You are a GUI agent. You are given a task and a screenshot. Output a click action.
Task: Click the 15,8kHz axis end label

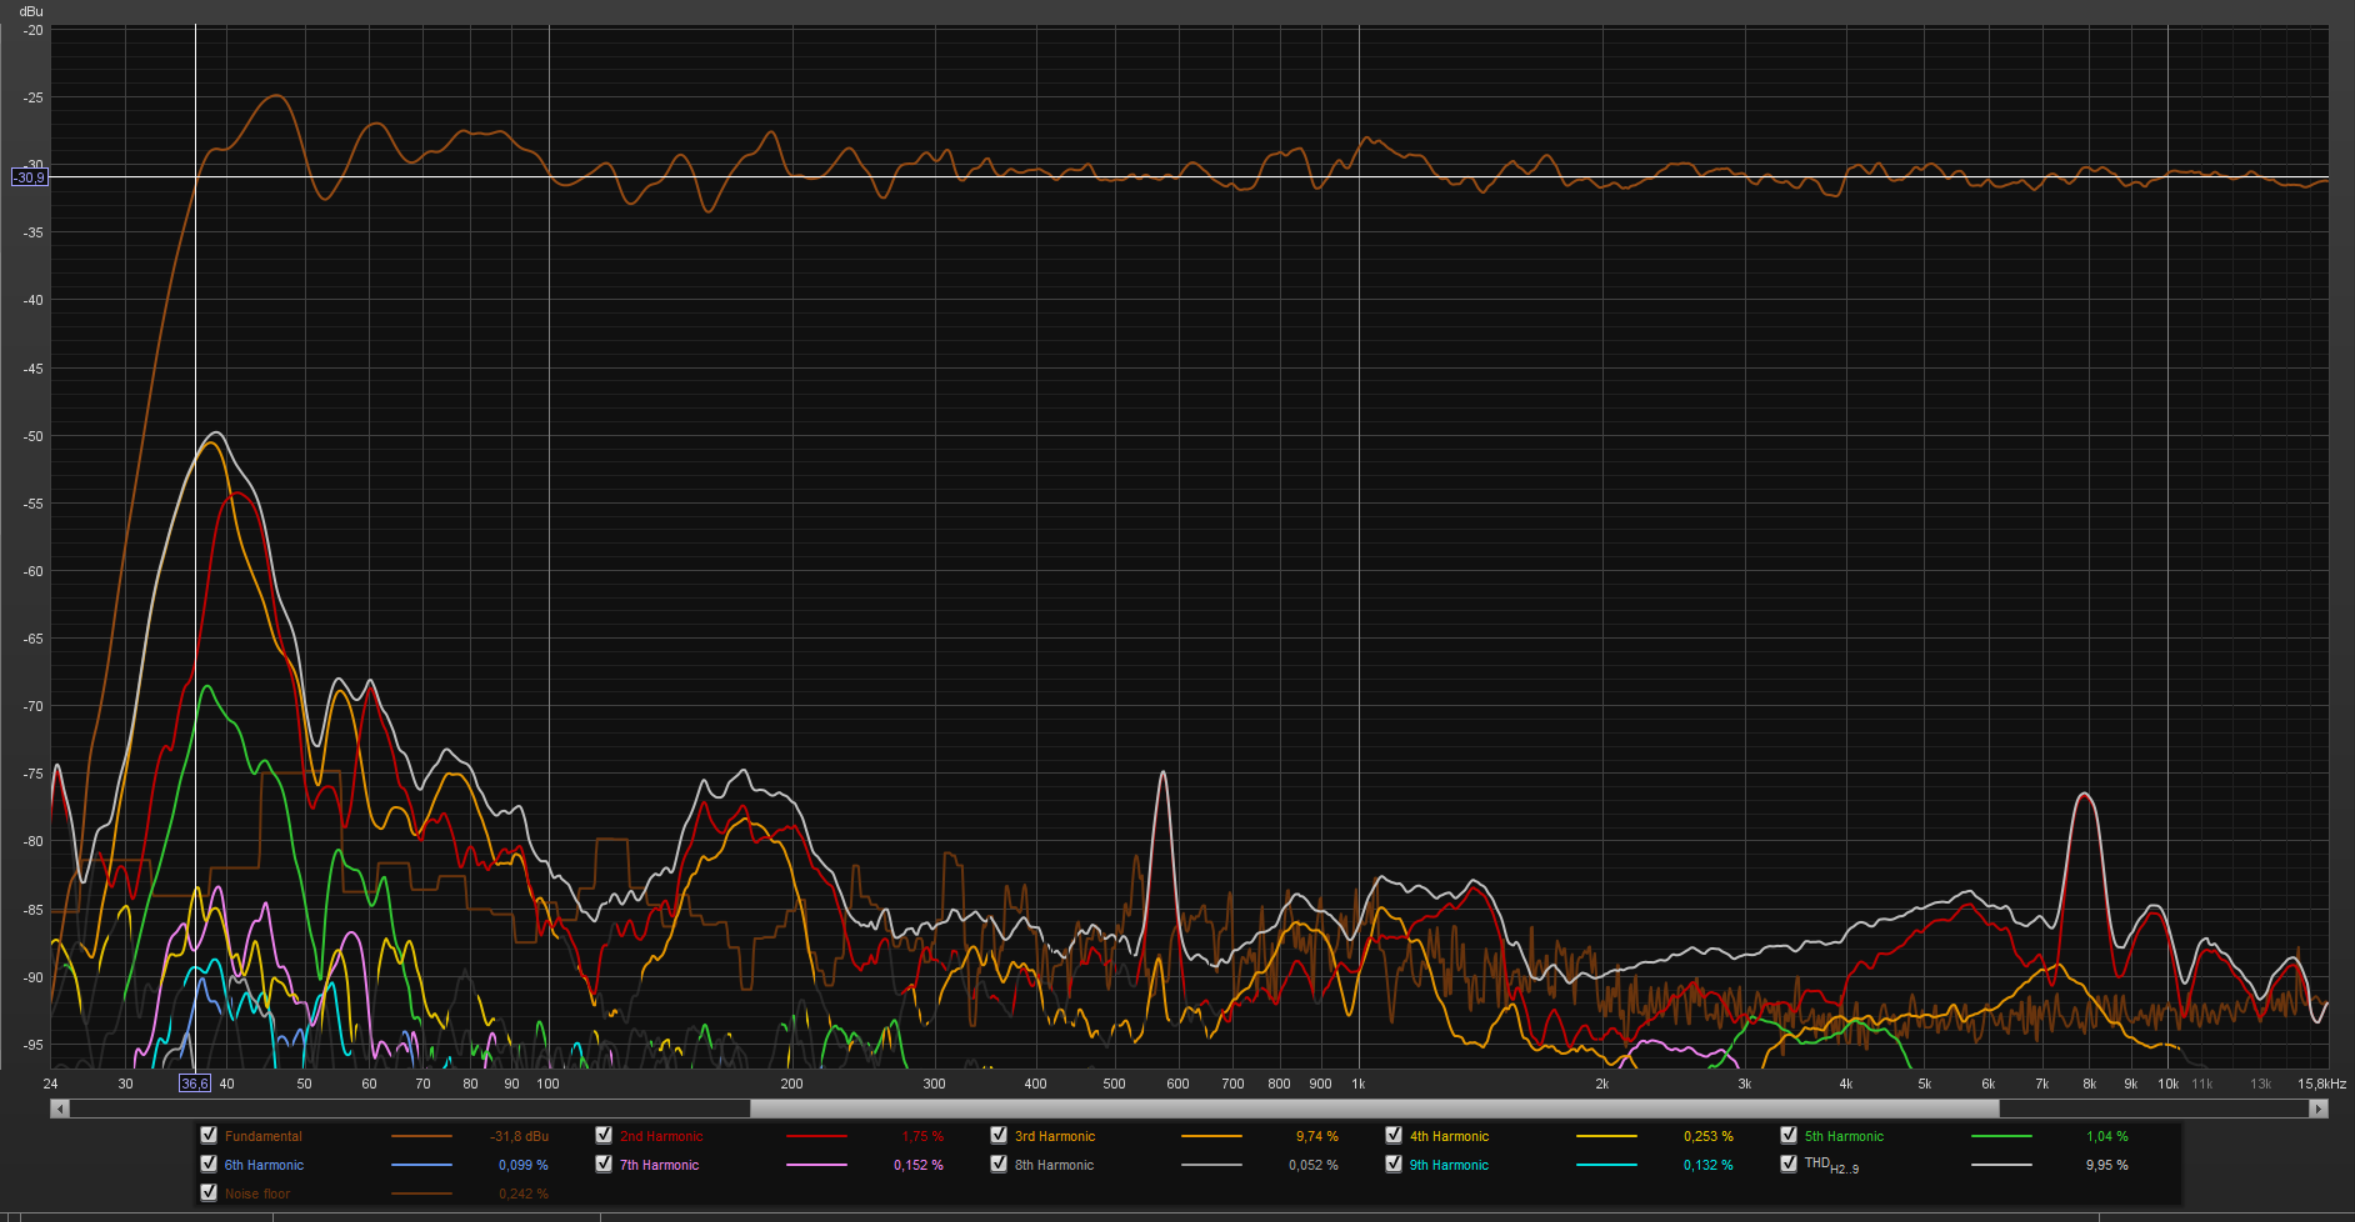pos(2321,1084)
